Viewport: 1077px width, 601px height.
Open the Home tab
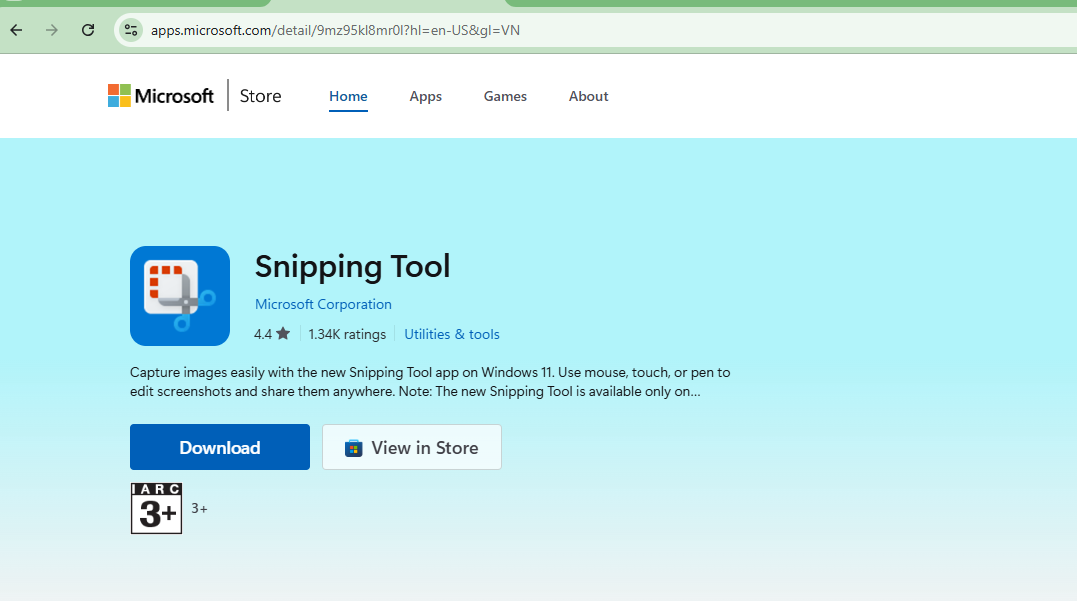(348, 96)
